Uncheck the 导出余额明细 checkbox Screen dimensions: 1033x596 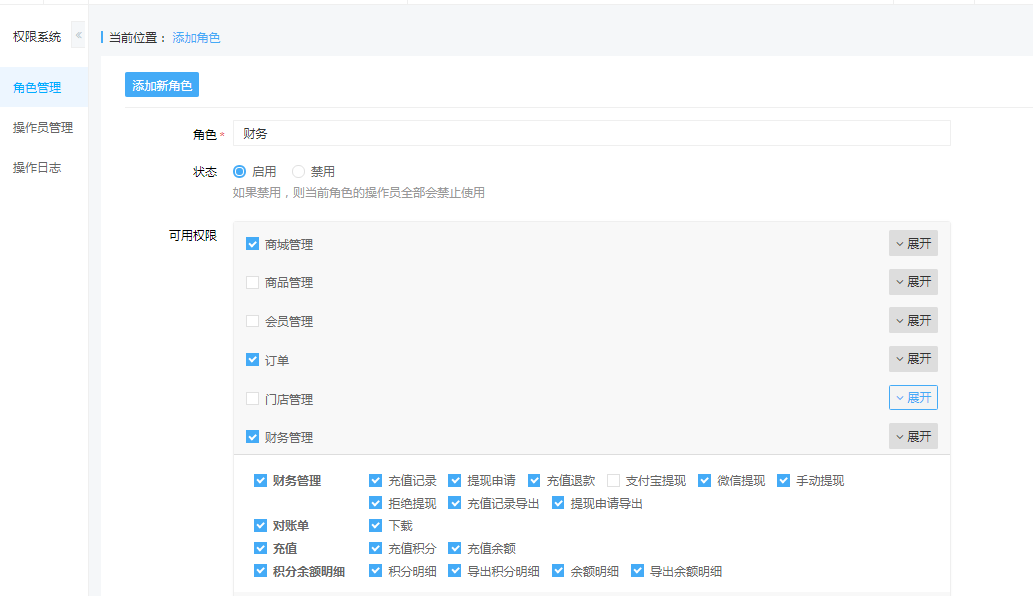(637, 571)
